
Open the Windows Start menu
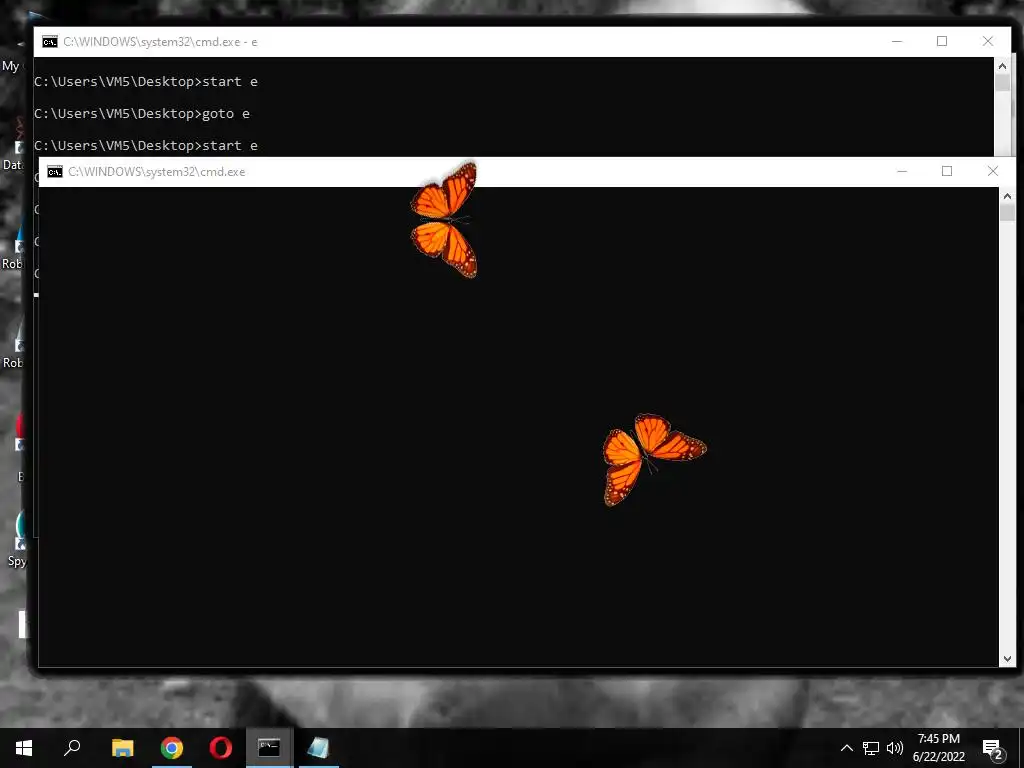point(24,748)
